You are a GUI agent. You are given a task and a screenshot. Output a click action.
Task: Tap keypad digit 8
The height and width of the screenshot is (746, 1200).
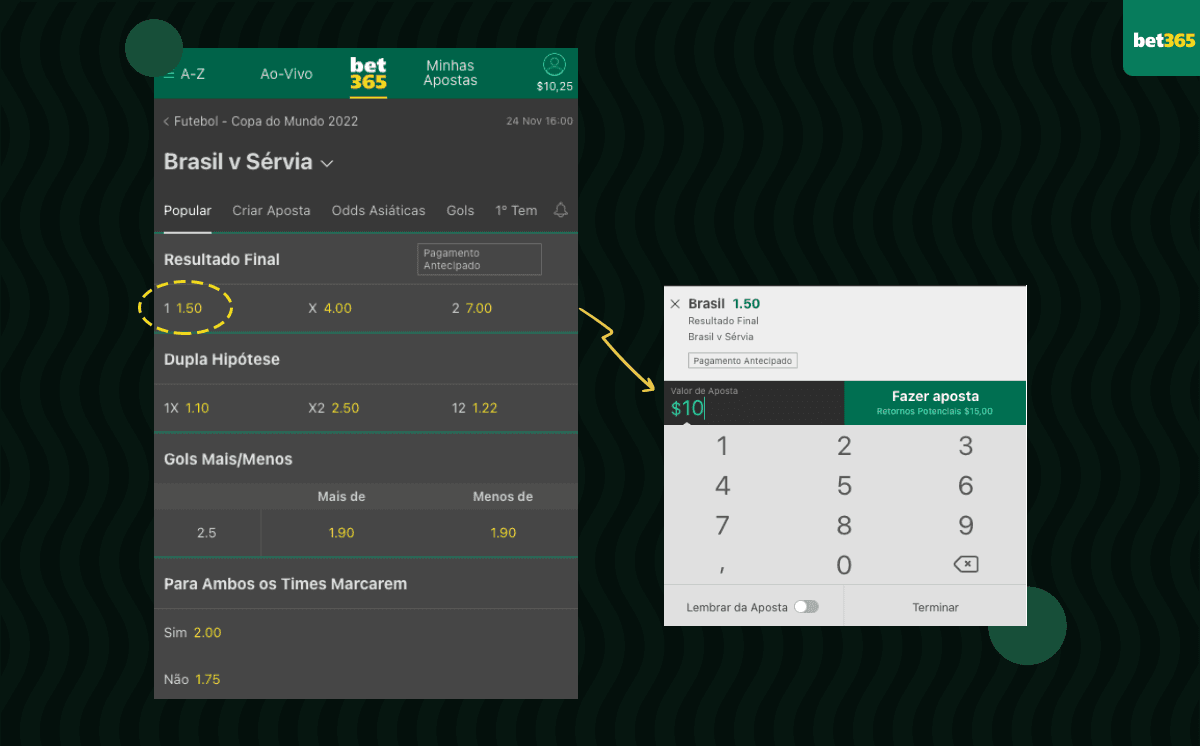click(x=844, y=525)
